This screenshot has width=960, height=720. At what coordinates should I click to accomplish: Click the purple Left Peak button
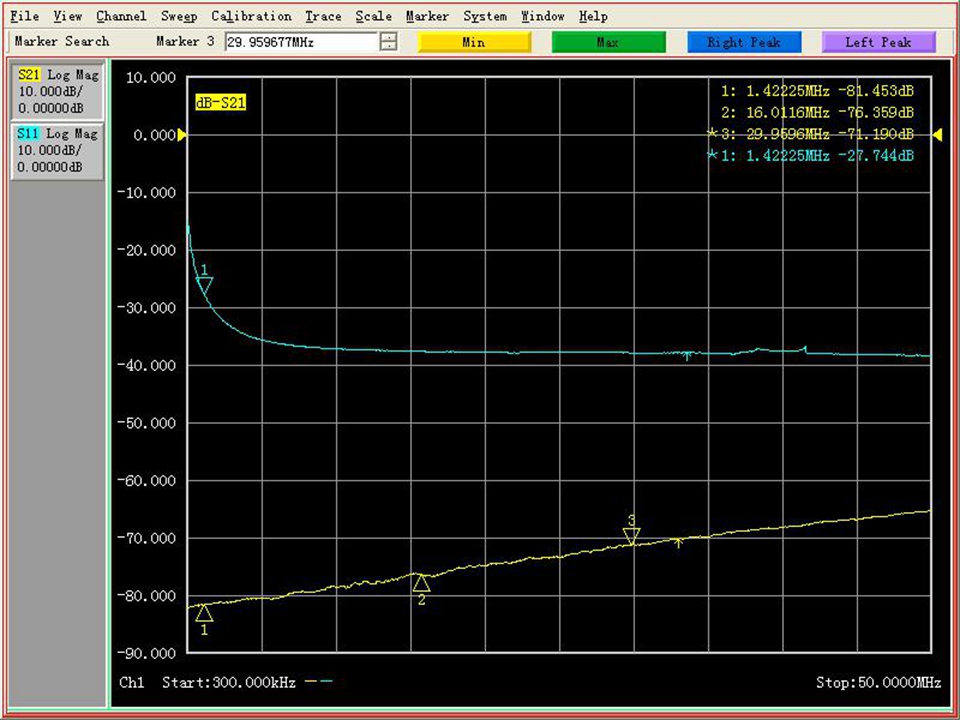click(x=878, y=42)
